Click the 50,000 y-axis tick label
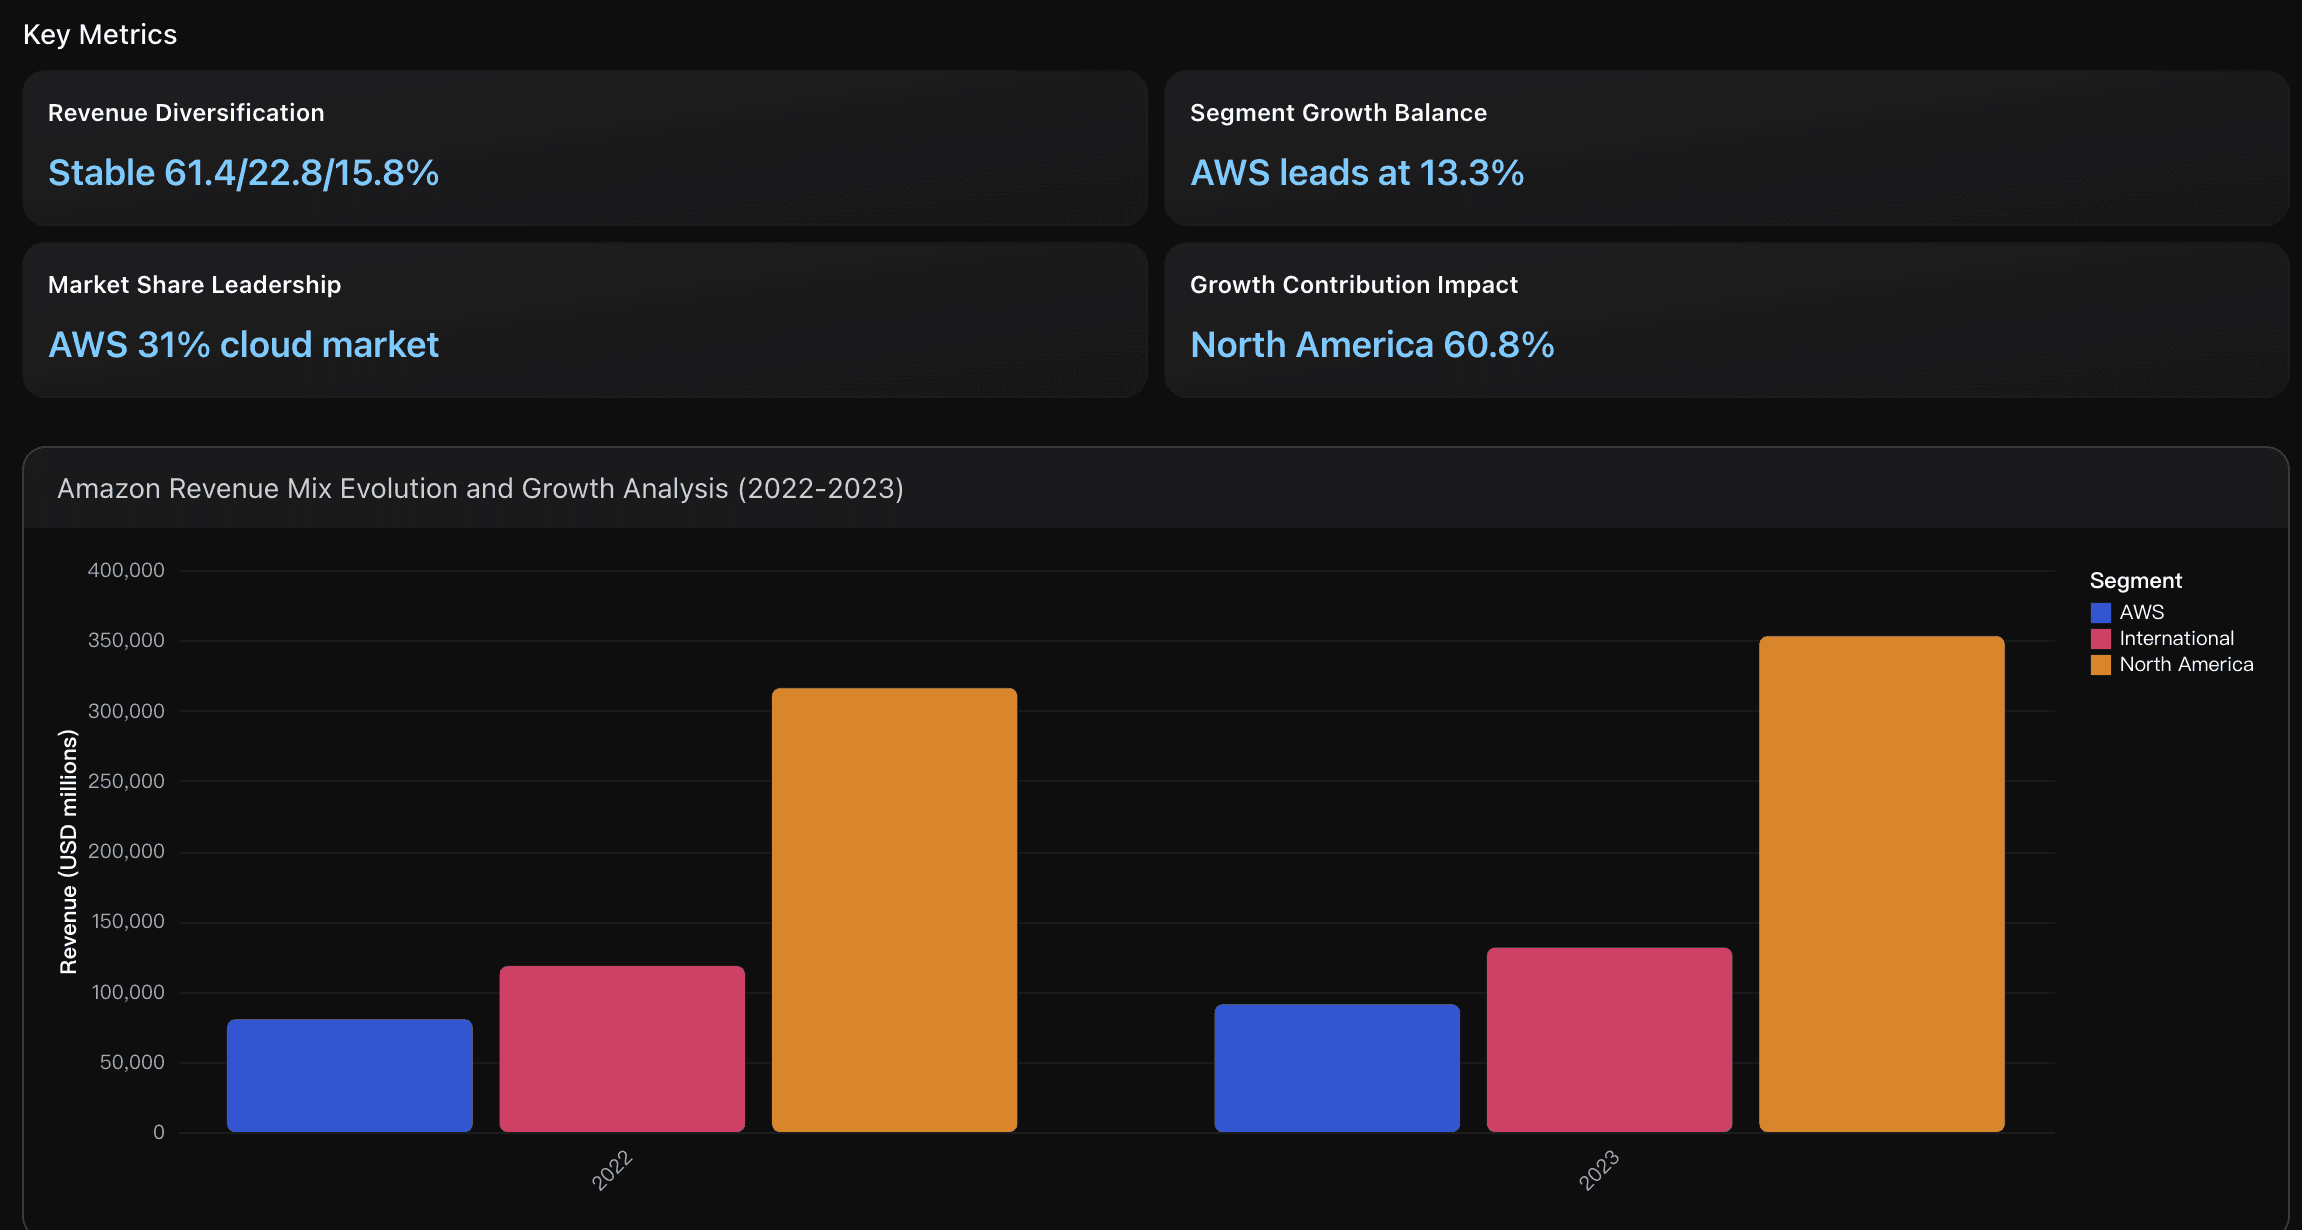Image resolution: width=2302 pixels, height=1230 pixels. pos(132,1062)
